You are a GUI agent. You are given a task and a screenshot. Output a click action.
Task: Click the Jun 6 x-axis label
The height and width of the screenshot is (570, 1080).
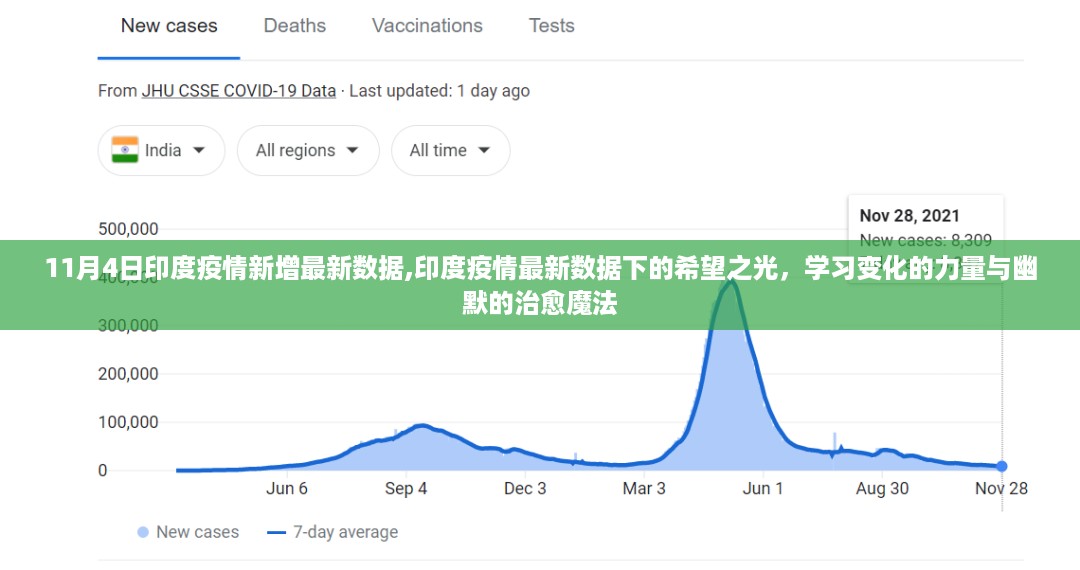(x=287, y=488)
